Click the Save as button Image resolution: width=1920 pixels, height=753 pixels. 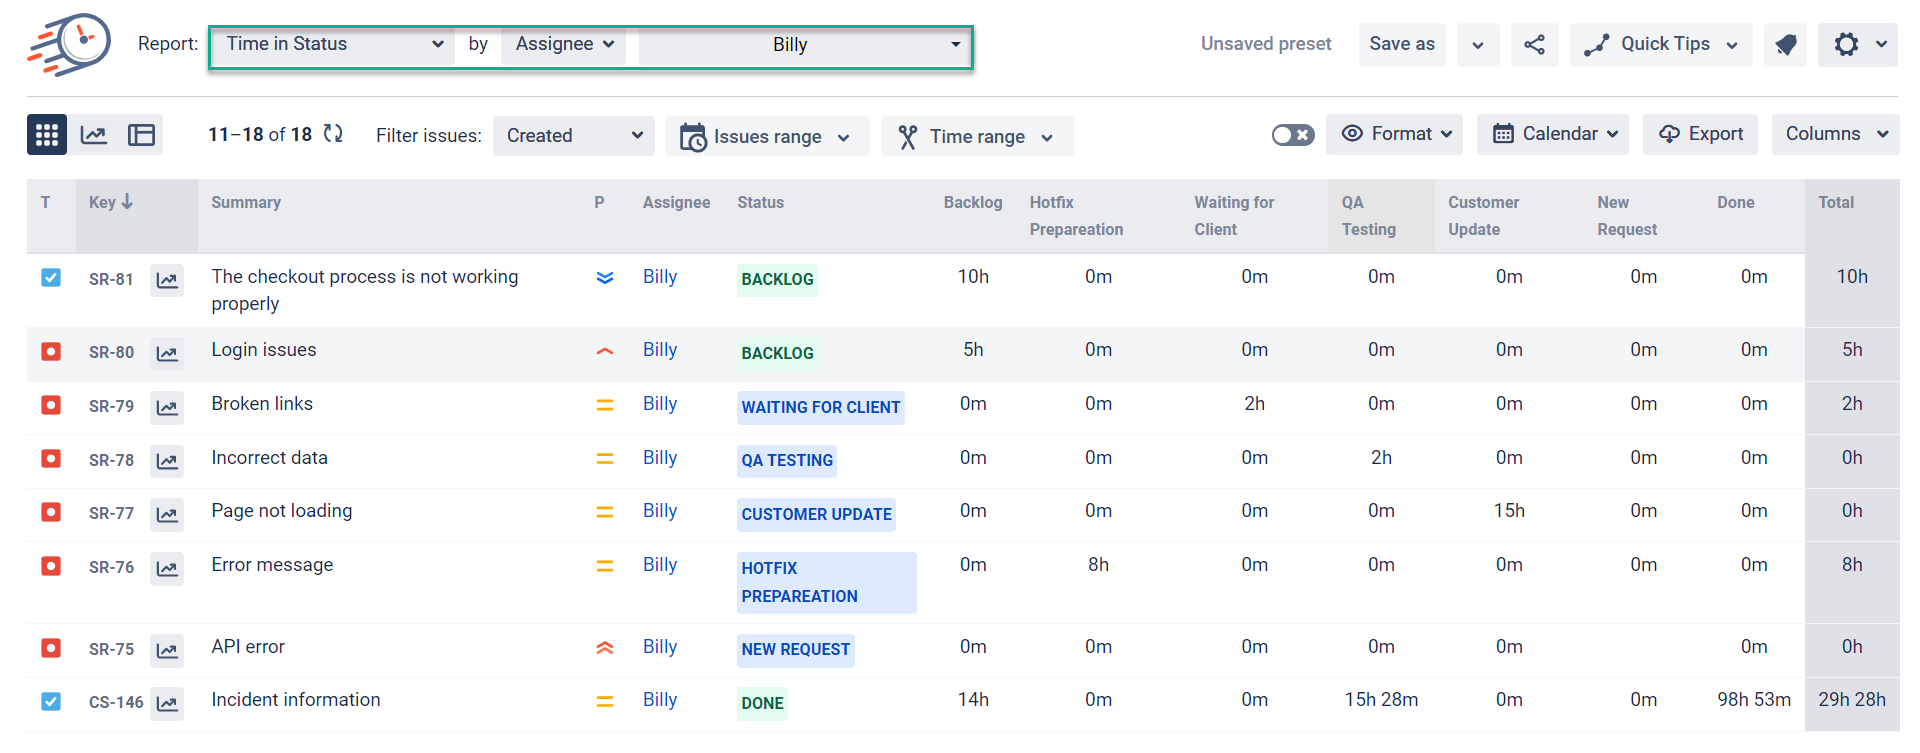coord(1401,44)
